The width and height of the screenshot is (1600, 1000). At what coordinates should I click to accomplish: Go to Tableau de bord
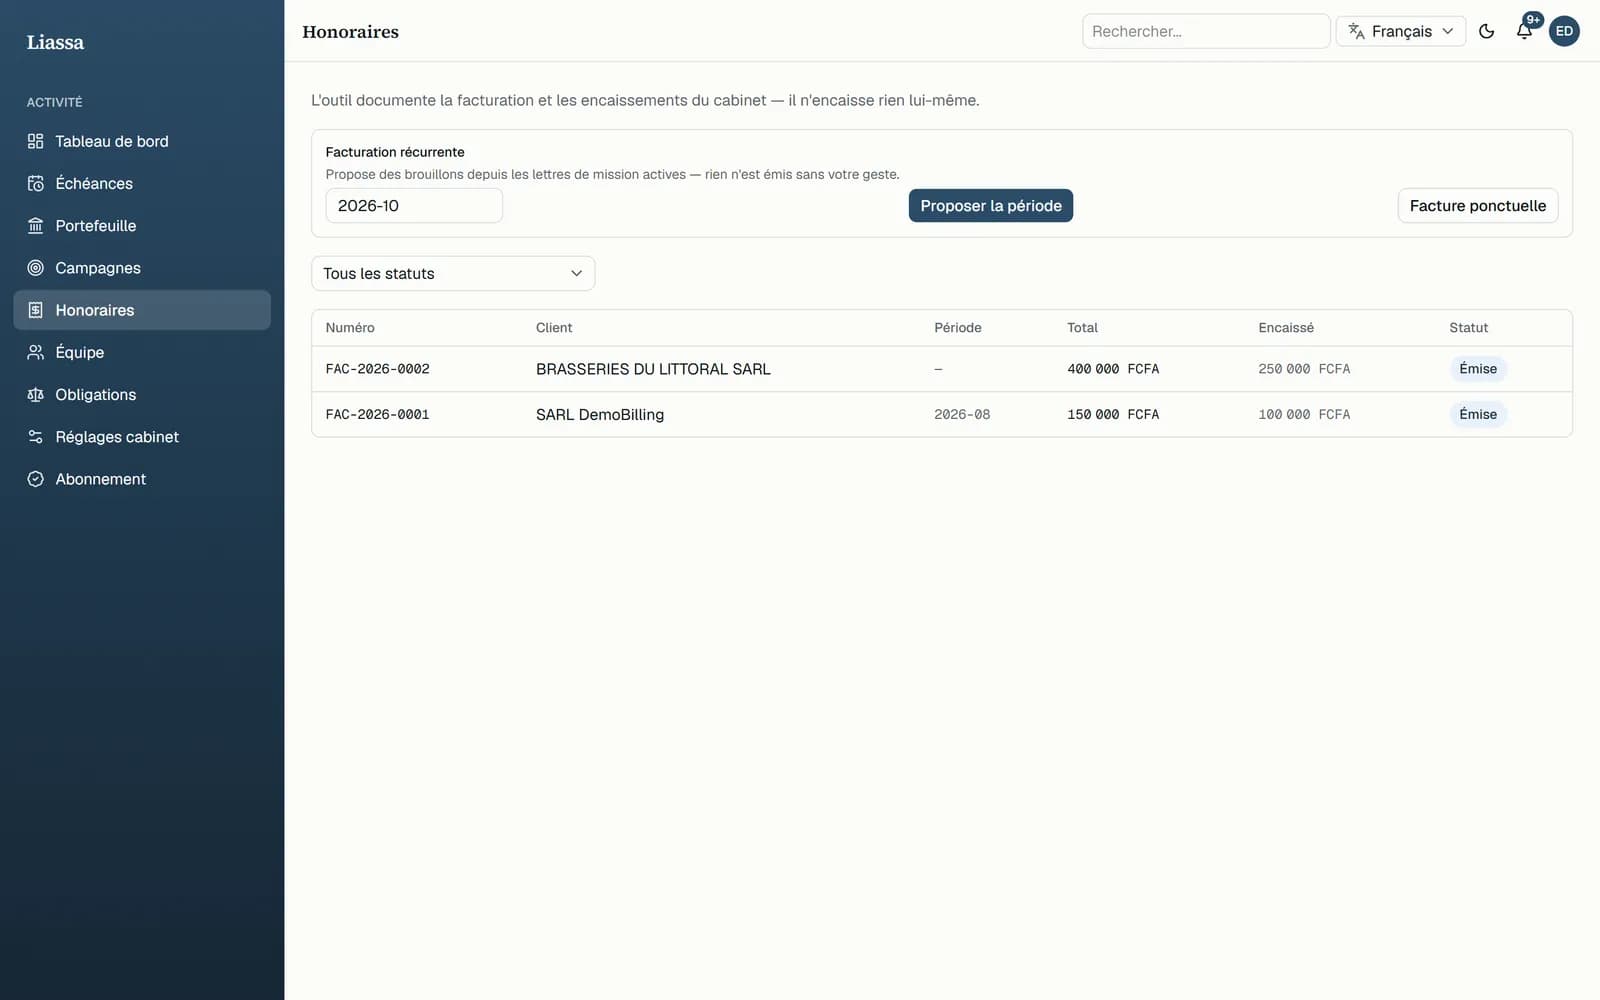coord(142,141)
